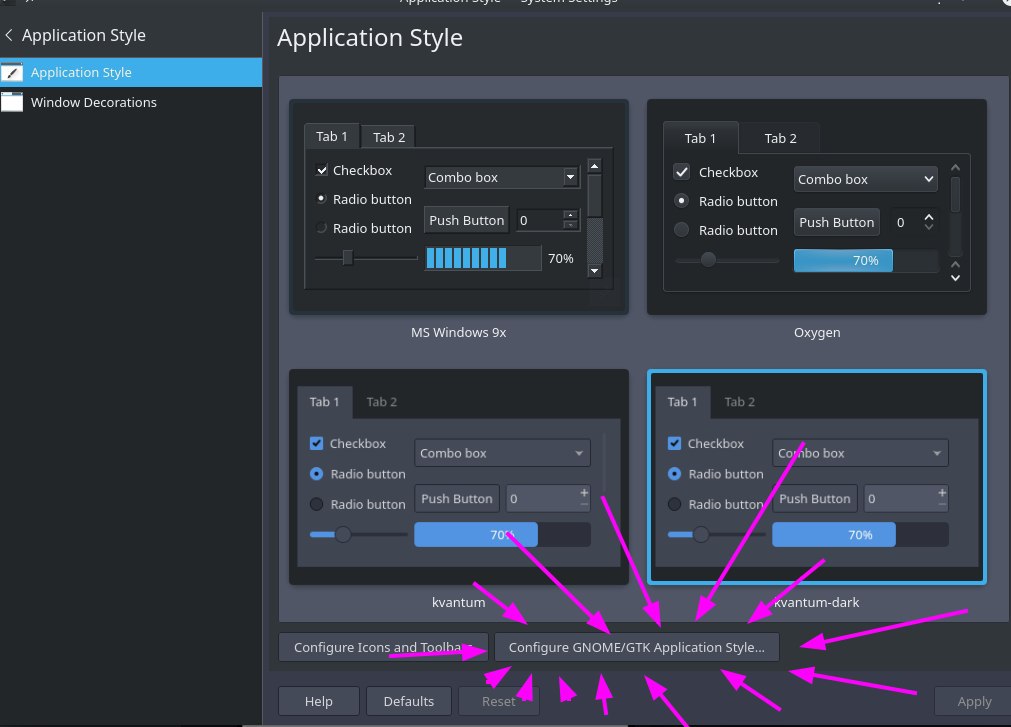Viewport: 1011px width, 727px height.
Task: Select first radio button in kvantum preview
Action: tap(317, 474)
